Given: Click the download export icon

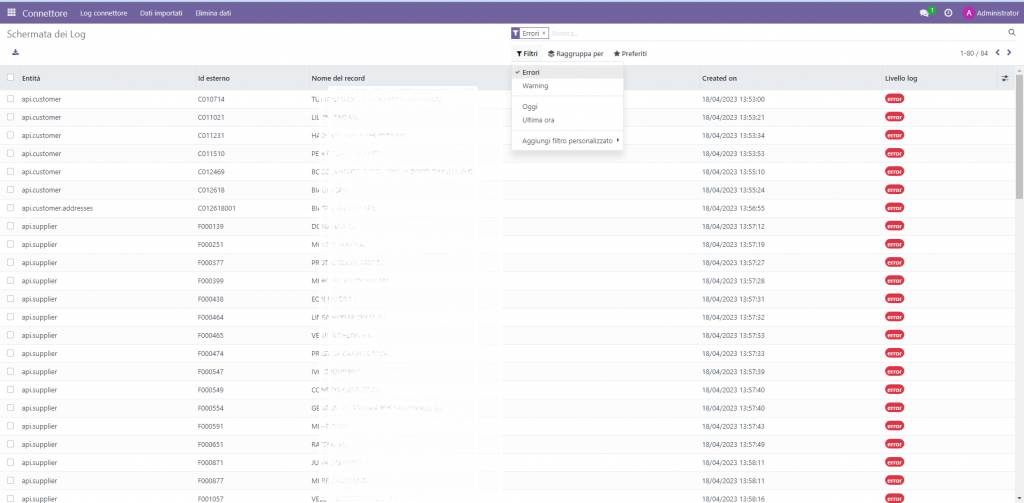Looking at the screenshot, I should tap(15, 52).
